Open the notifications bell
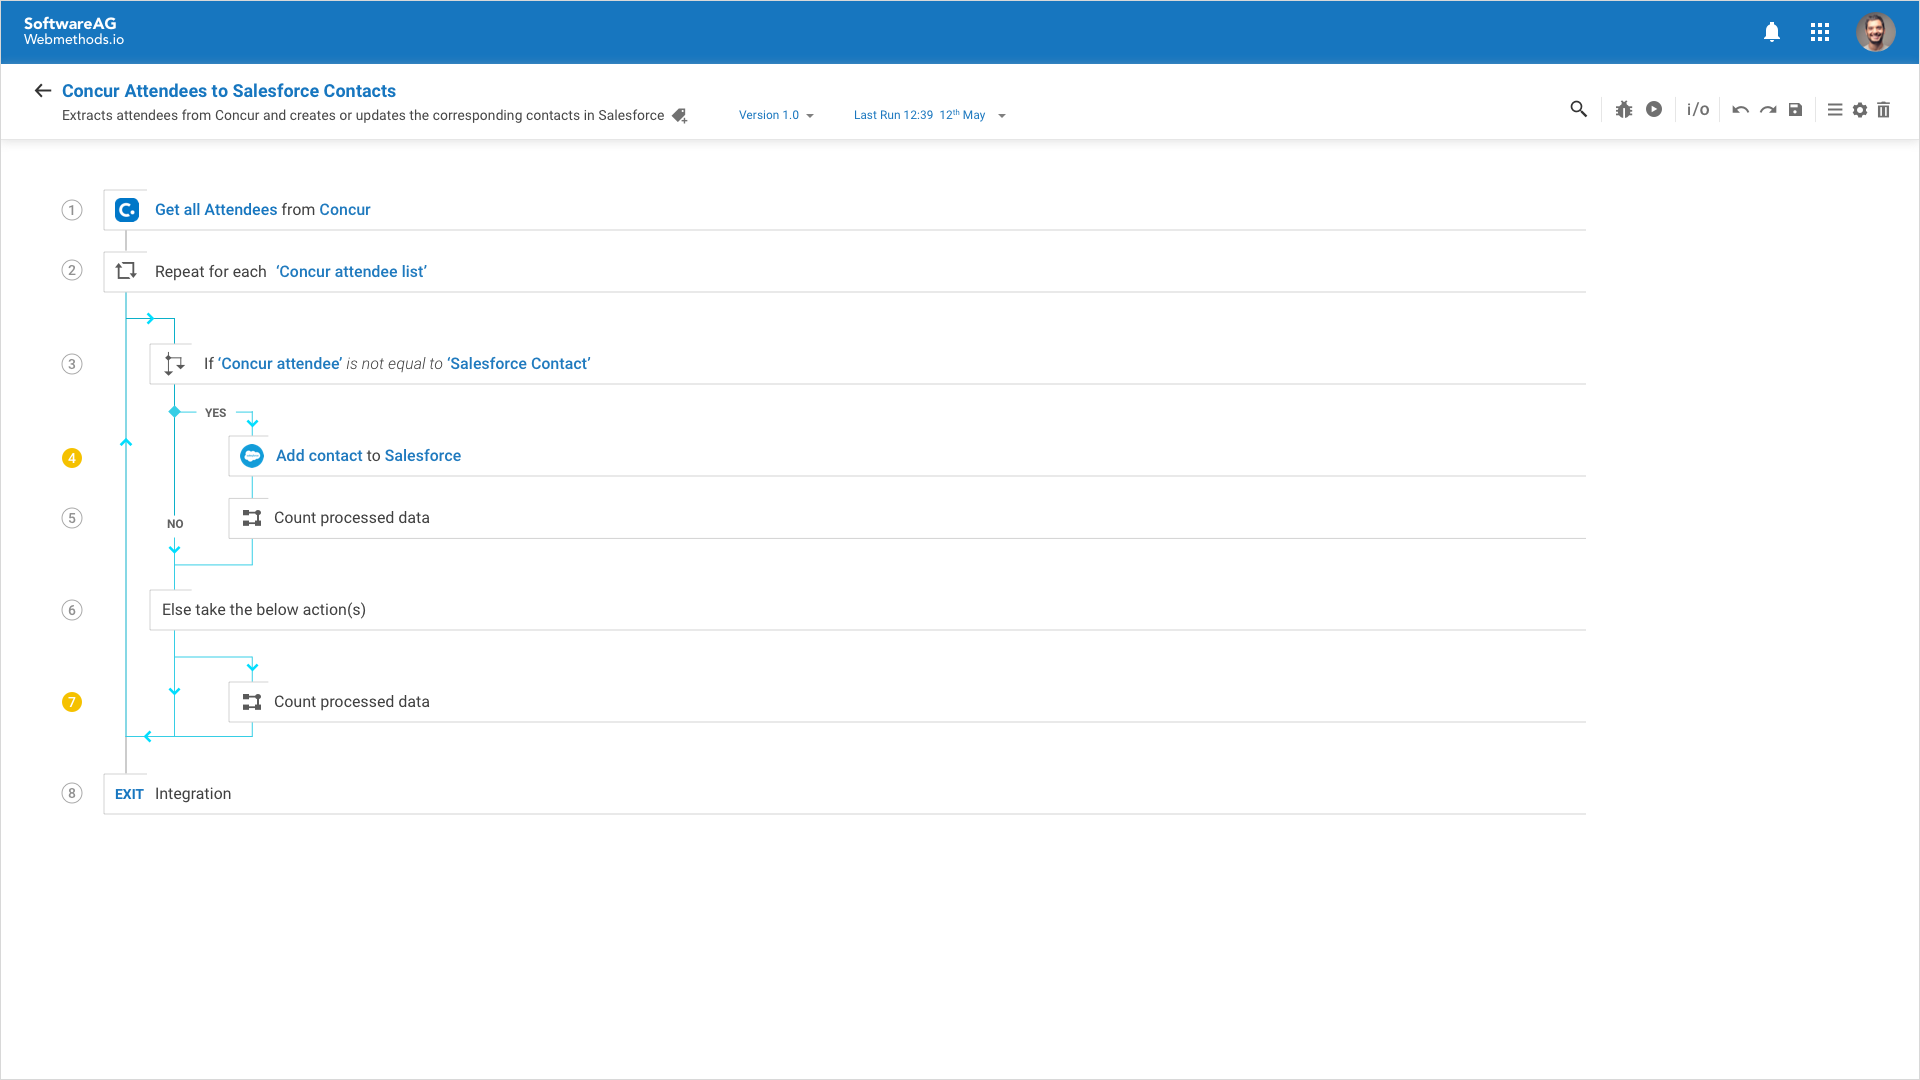The height and width of the screenshot is (1080, 1920). 1772,32
